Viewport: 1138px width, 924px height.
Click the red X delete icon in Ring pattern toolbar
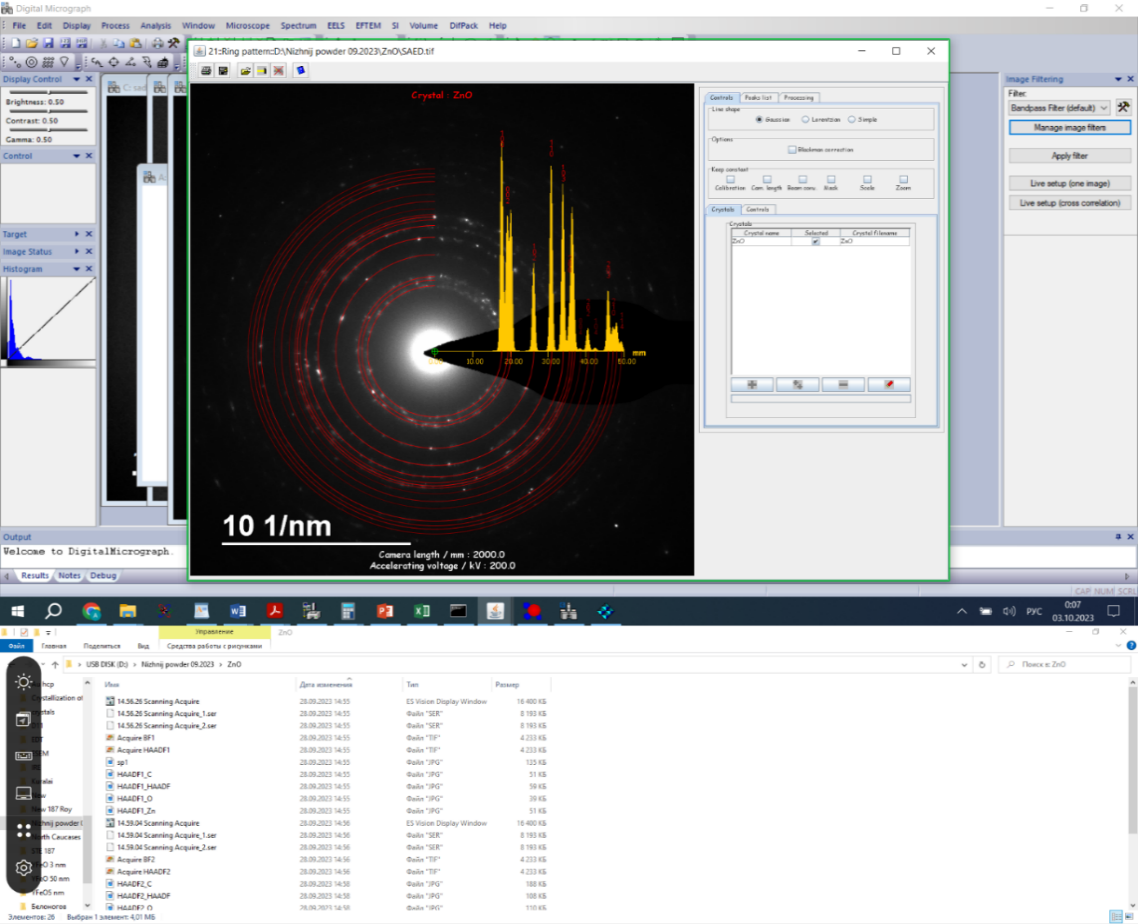278,70
